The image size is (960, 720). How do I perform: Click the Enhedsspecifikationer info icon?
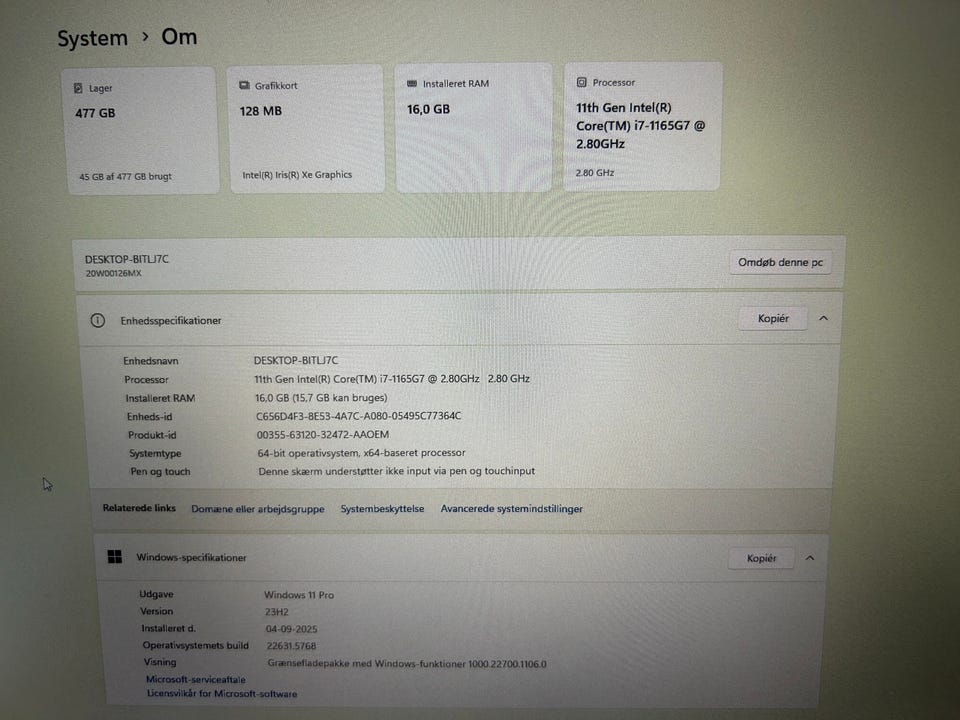(97, 320)
